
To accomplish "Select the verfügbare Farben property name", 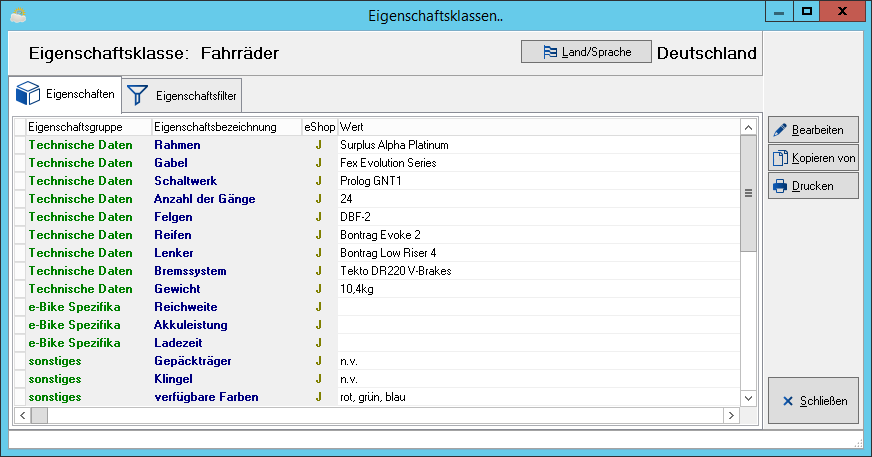I will pos(206,397).
